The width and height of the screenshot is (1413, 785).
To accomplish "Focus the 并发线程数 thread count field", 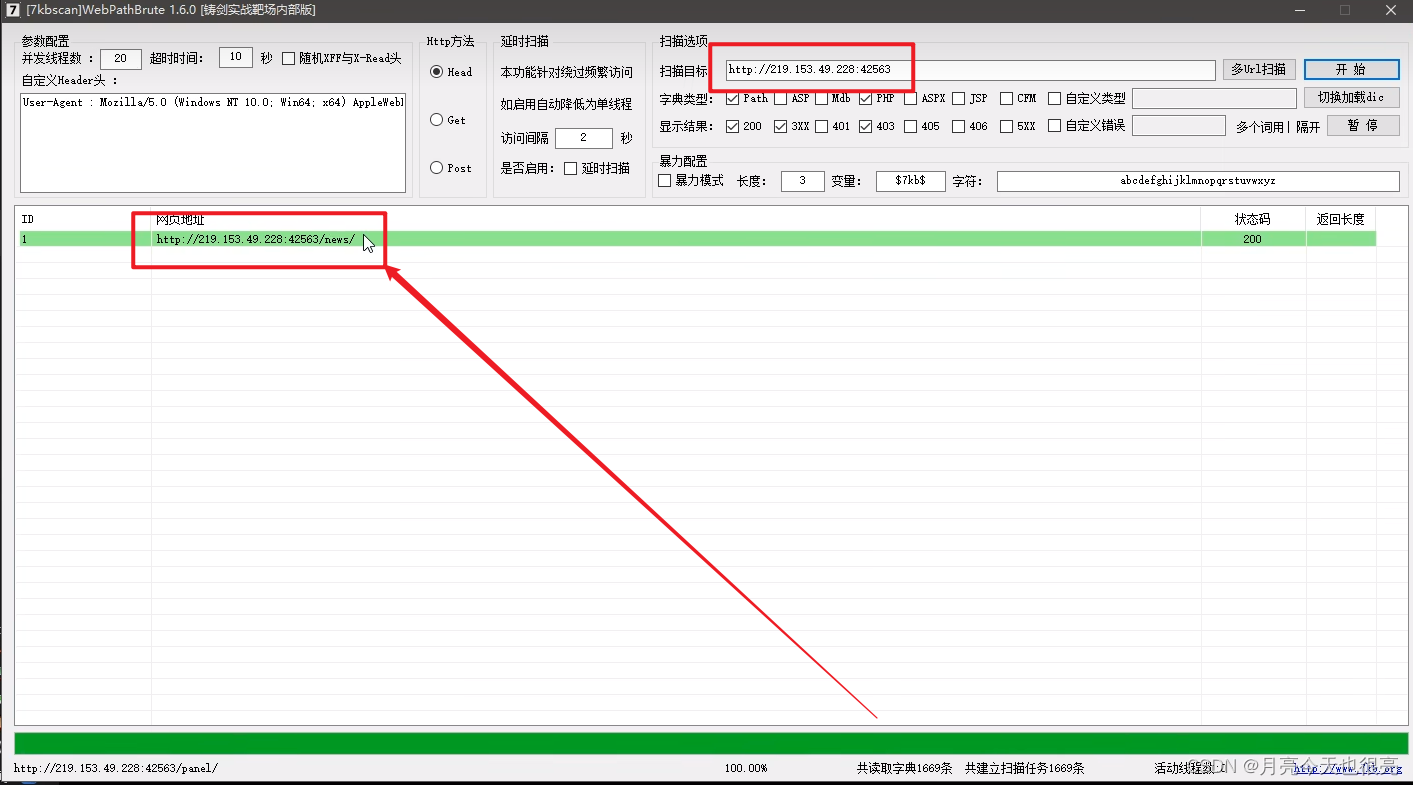I will pyautogui.click(x=121, y=59).
